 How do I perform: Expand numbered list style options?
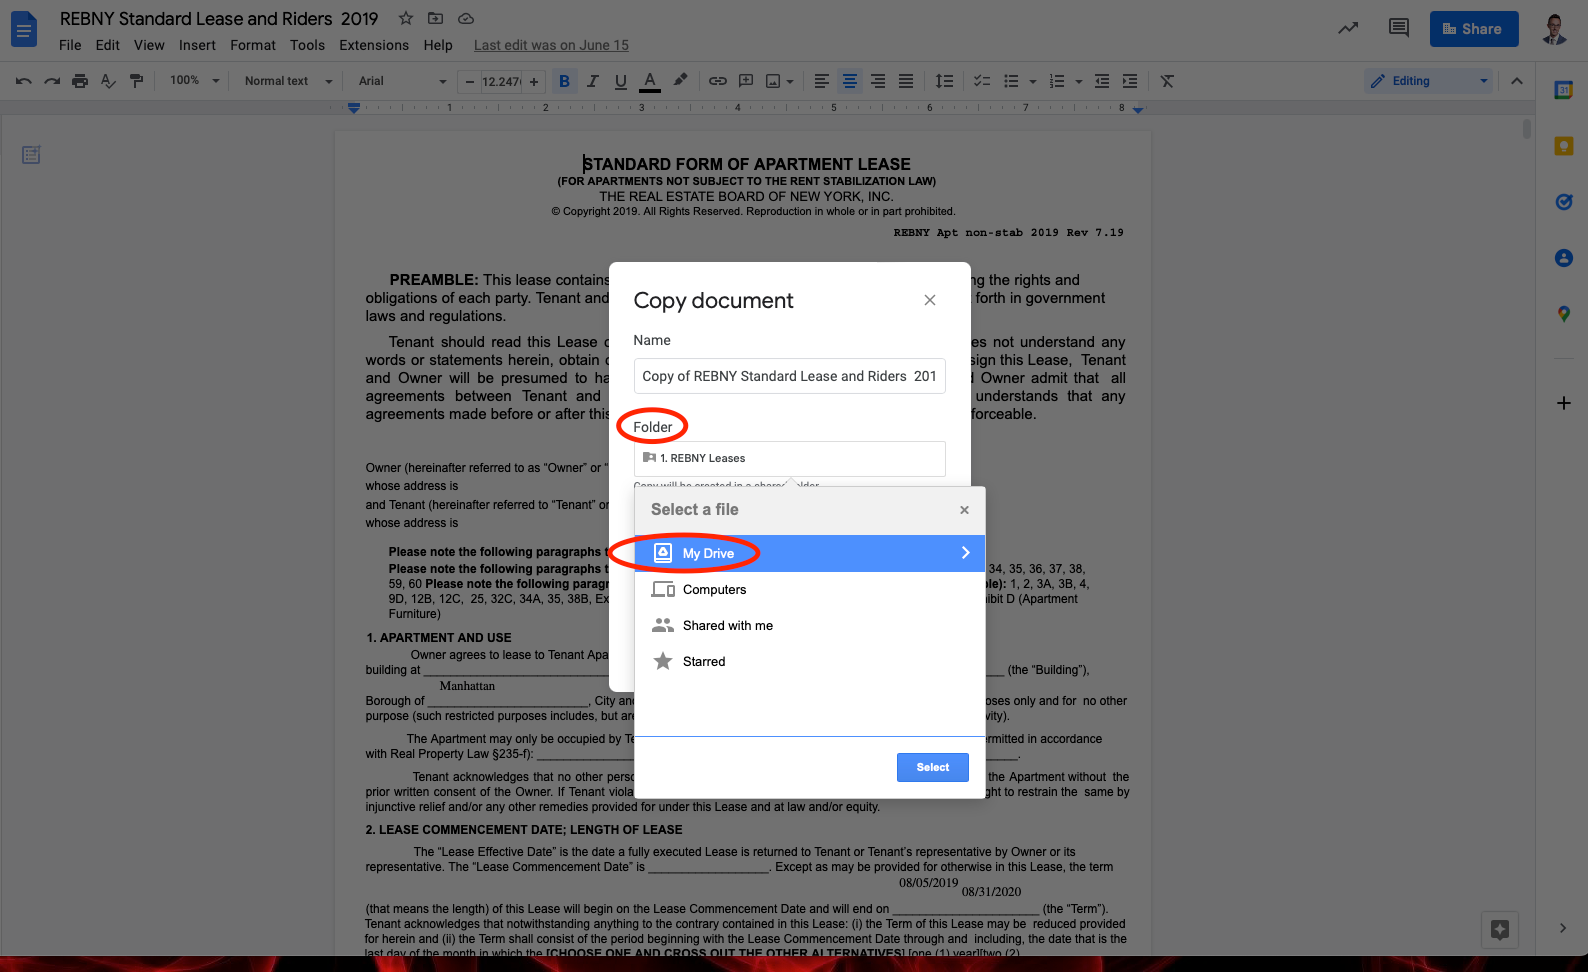pos(1079,82)
